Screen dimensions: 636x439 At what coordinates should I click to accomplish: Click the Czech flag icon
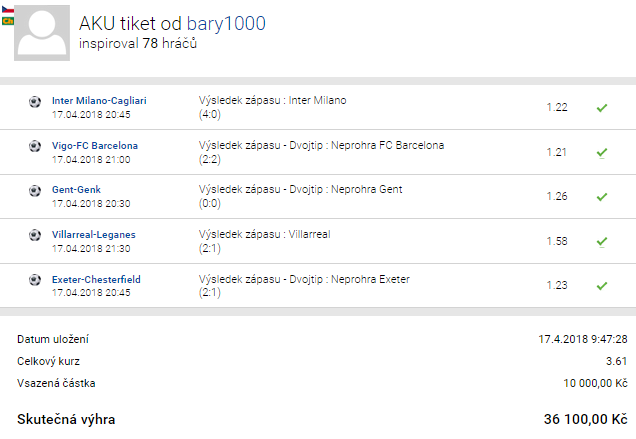pos(8,8)
